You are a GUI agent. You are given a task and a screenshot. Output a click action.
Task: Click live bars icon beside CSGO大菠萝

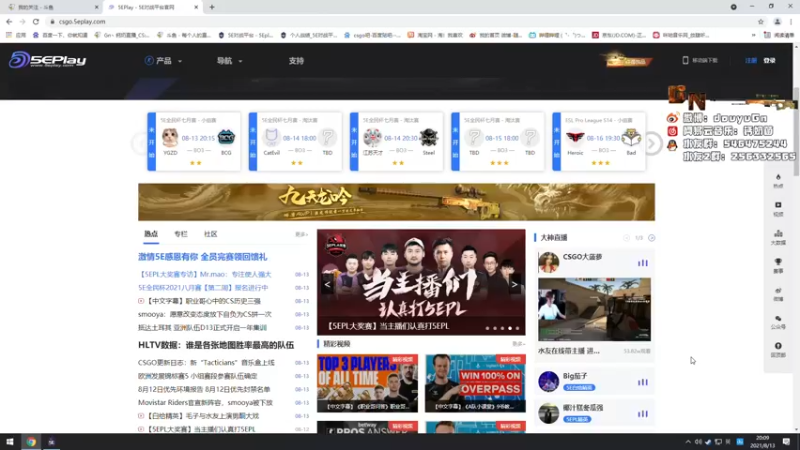tap(642, 263)
